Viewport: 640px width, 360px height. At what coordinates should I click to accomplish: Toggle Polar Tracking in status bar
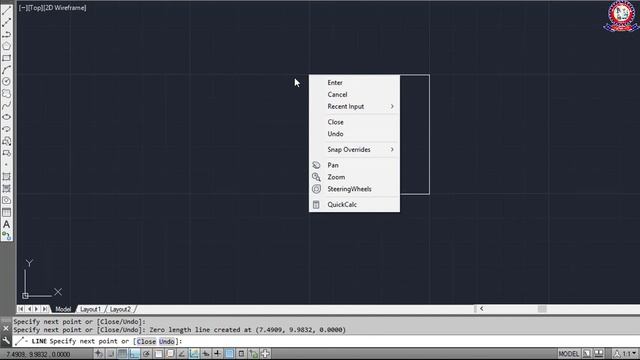pos(146,353)
